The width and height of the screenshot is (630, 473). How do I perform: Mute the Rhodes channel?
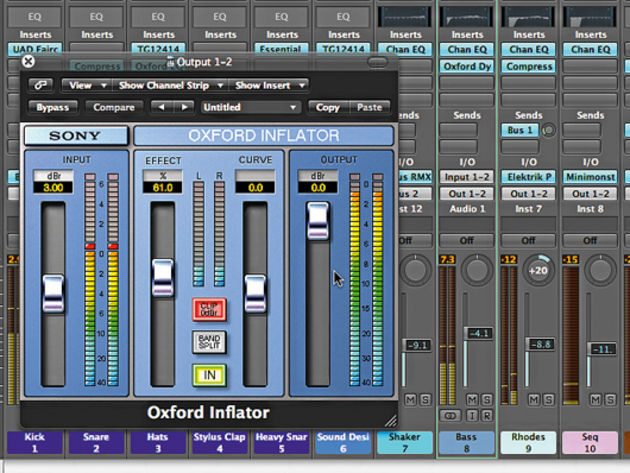click(534, 399)
